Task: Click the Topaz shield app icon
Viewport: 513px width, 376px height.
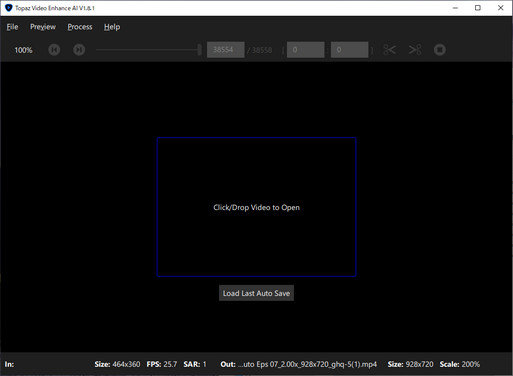Action: click(9, 8)
